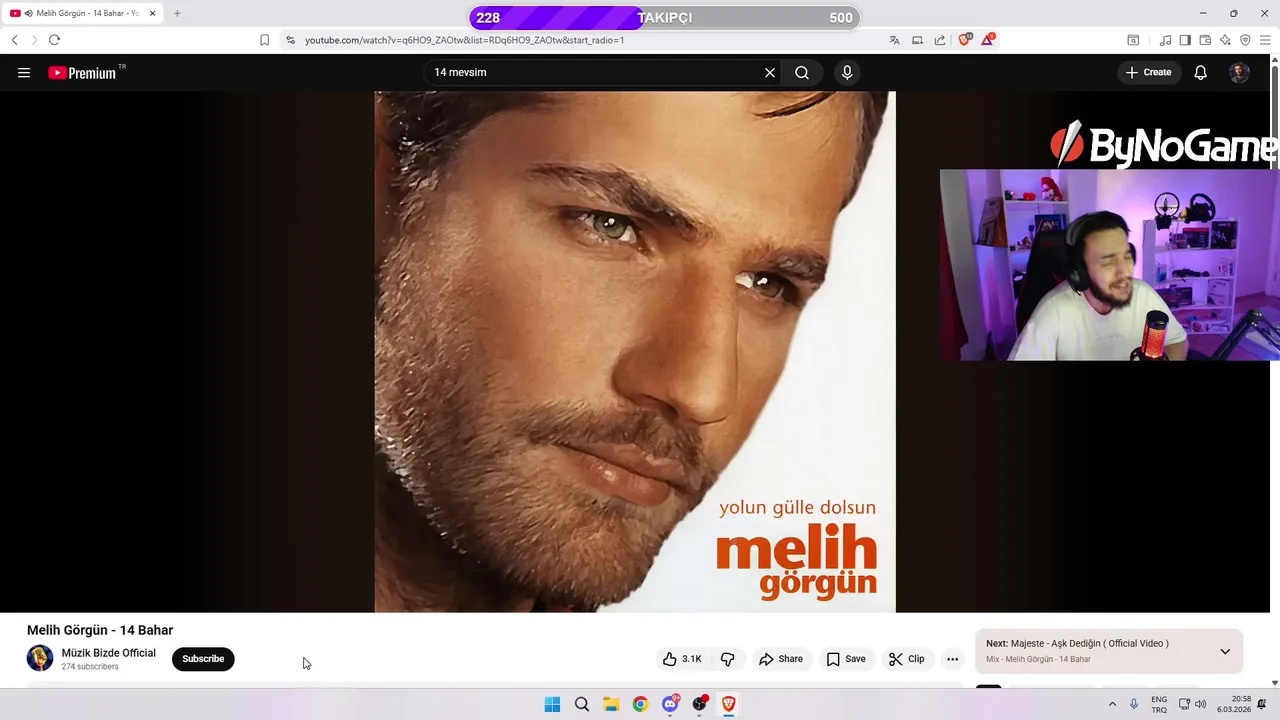The height and width of the screenshot is (720, 1280).
Task: Open Leo AI sparkle icon
Action: [x=1225, y=40]
